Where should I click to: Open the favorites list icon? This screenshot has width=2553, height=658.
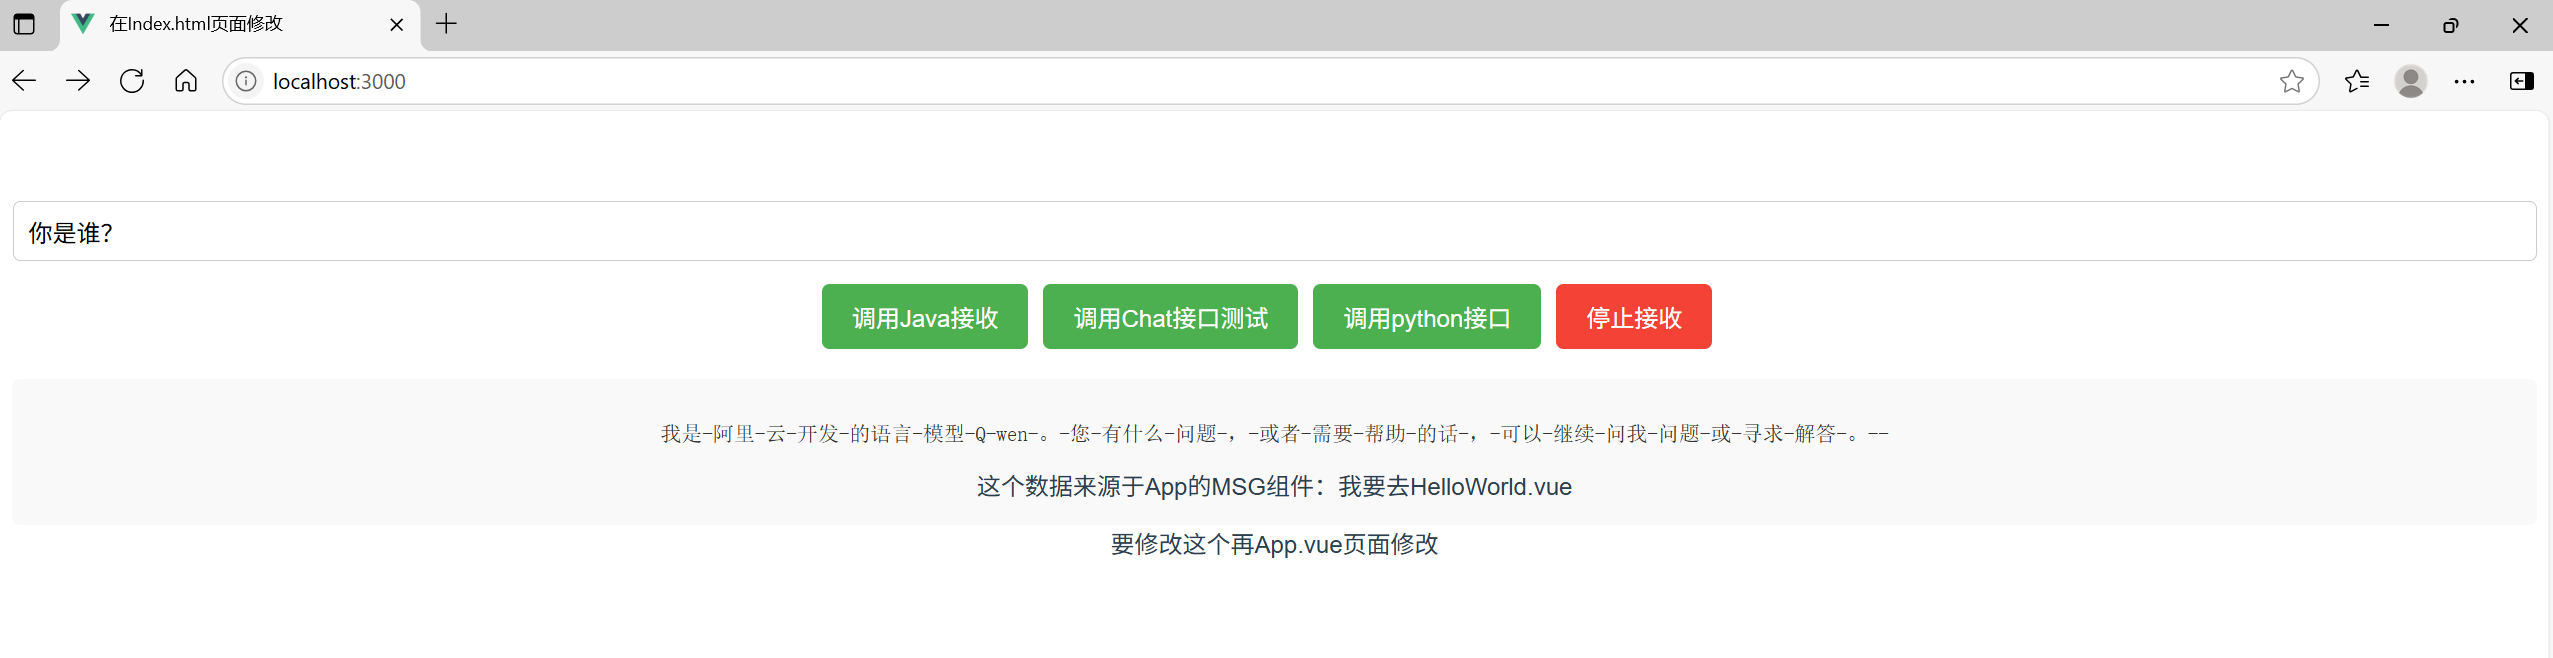(2357, 81)
